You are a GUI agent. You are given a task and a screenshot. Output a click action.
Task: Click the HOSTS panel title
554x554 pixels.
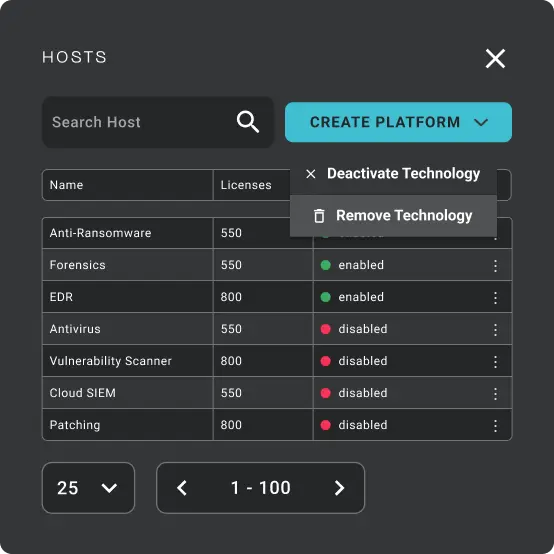[x=74, y=57]
